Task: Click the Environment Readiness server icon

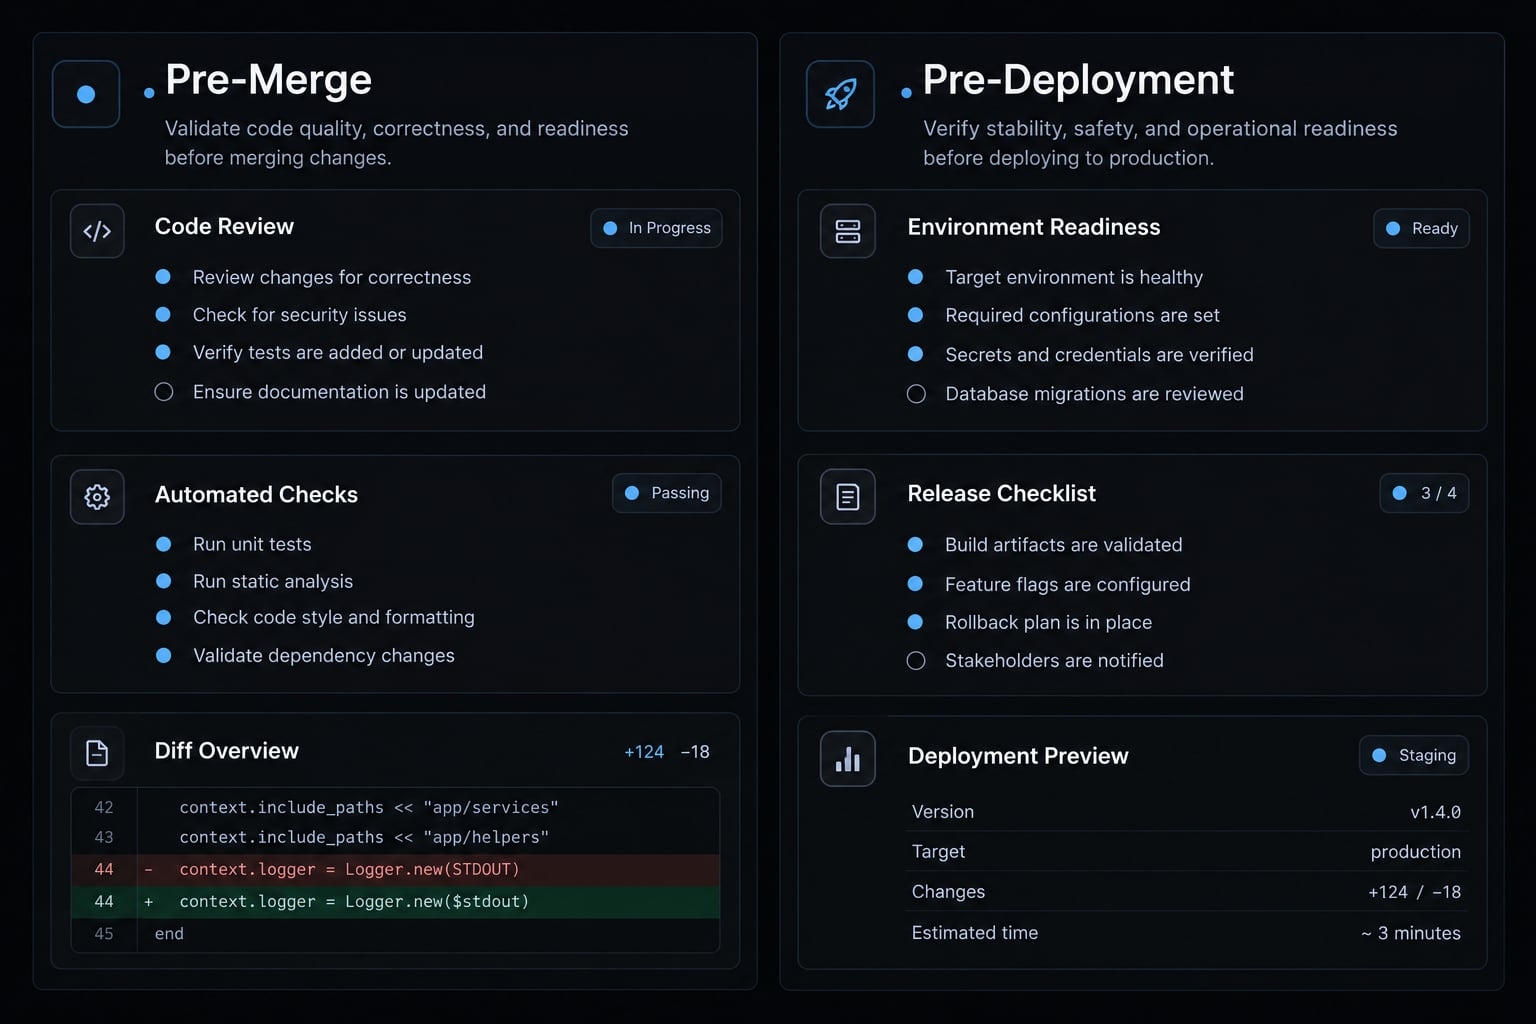Action: coord(848,231)
